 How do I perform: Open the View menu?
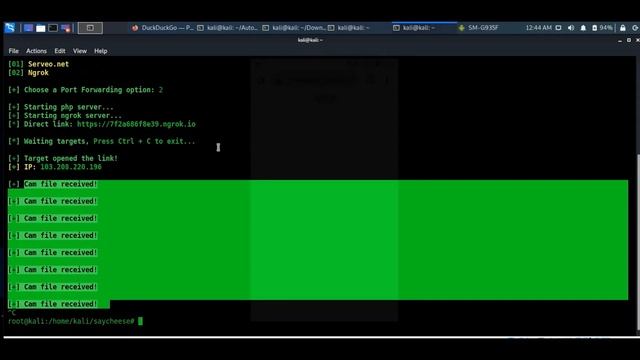(x=80, y=51)
